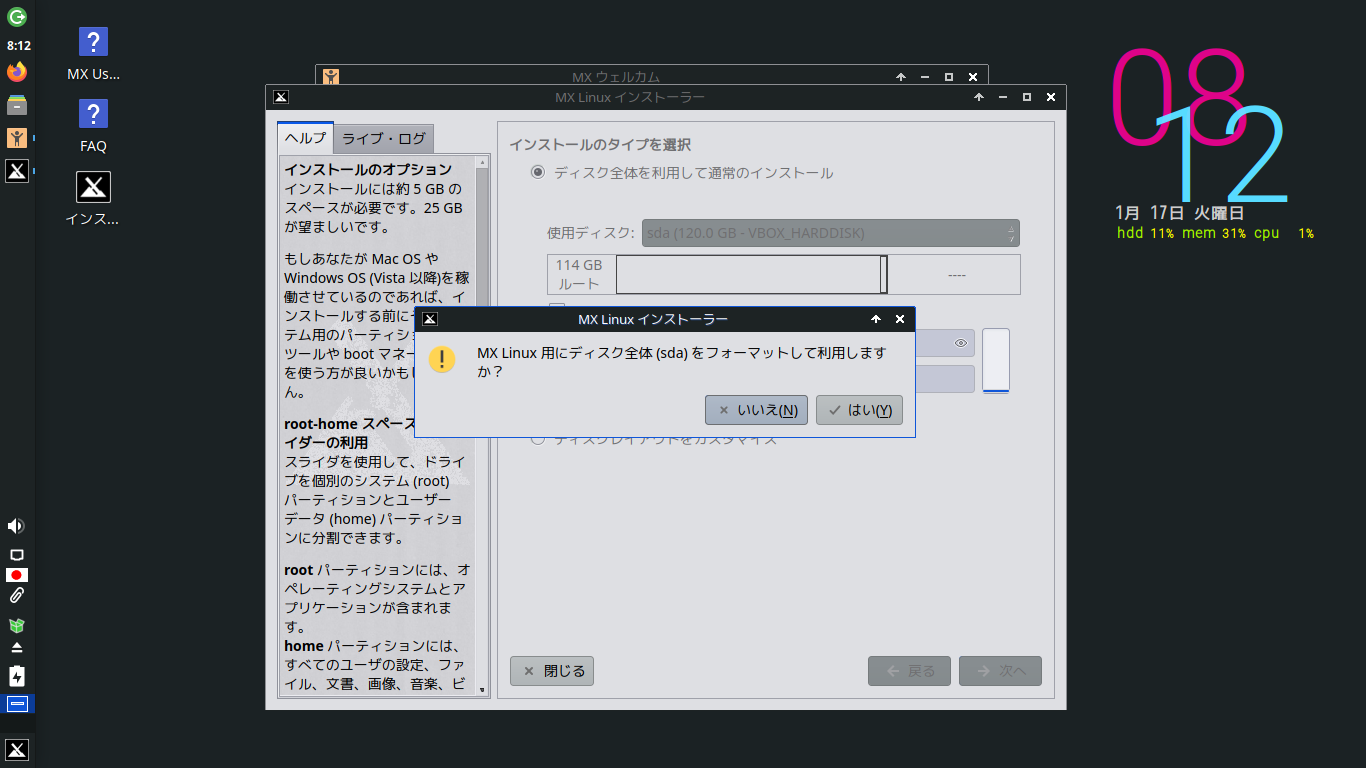Screen dimensions: 1366x768
Task: Toggle password visibility eye icon
Action: click(x=961, y=343)
